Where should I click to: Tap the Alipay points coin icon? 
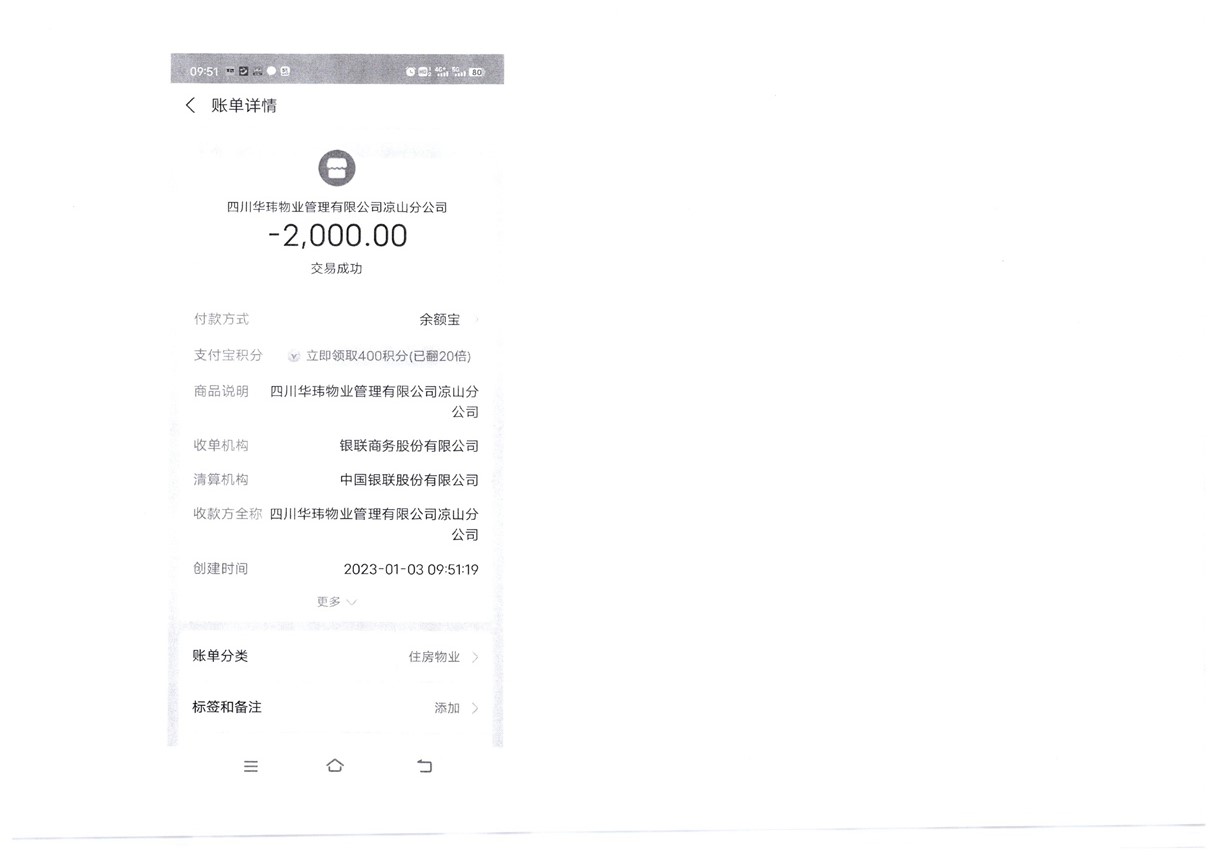294,356
